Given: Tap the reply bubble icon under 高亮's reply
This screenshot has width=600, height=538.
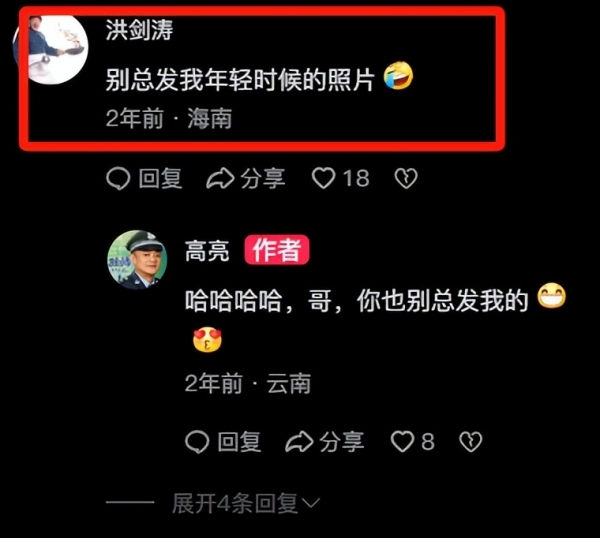Looking at the screenshot, I should (x=197, y=442).
